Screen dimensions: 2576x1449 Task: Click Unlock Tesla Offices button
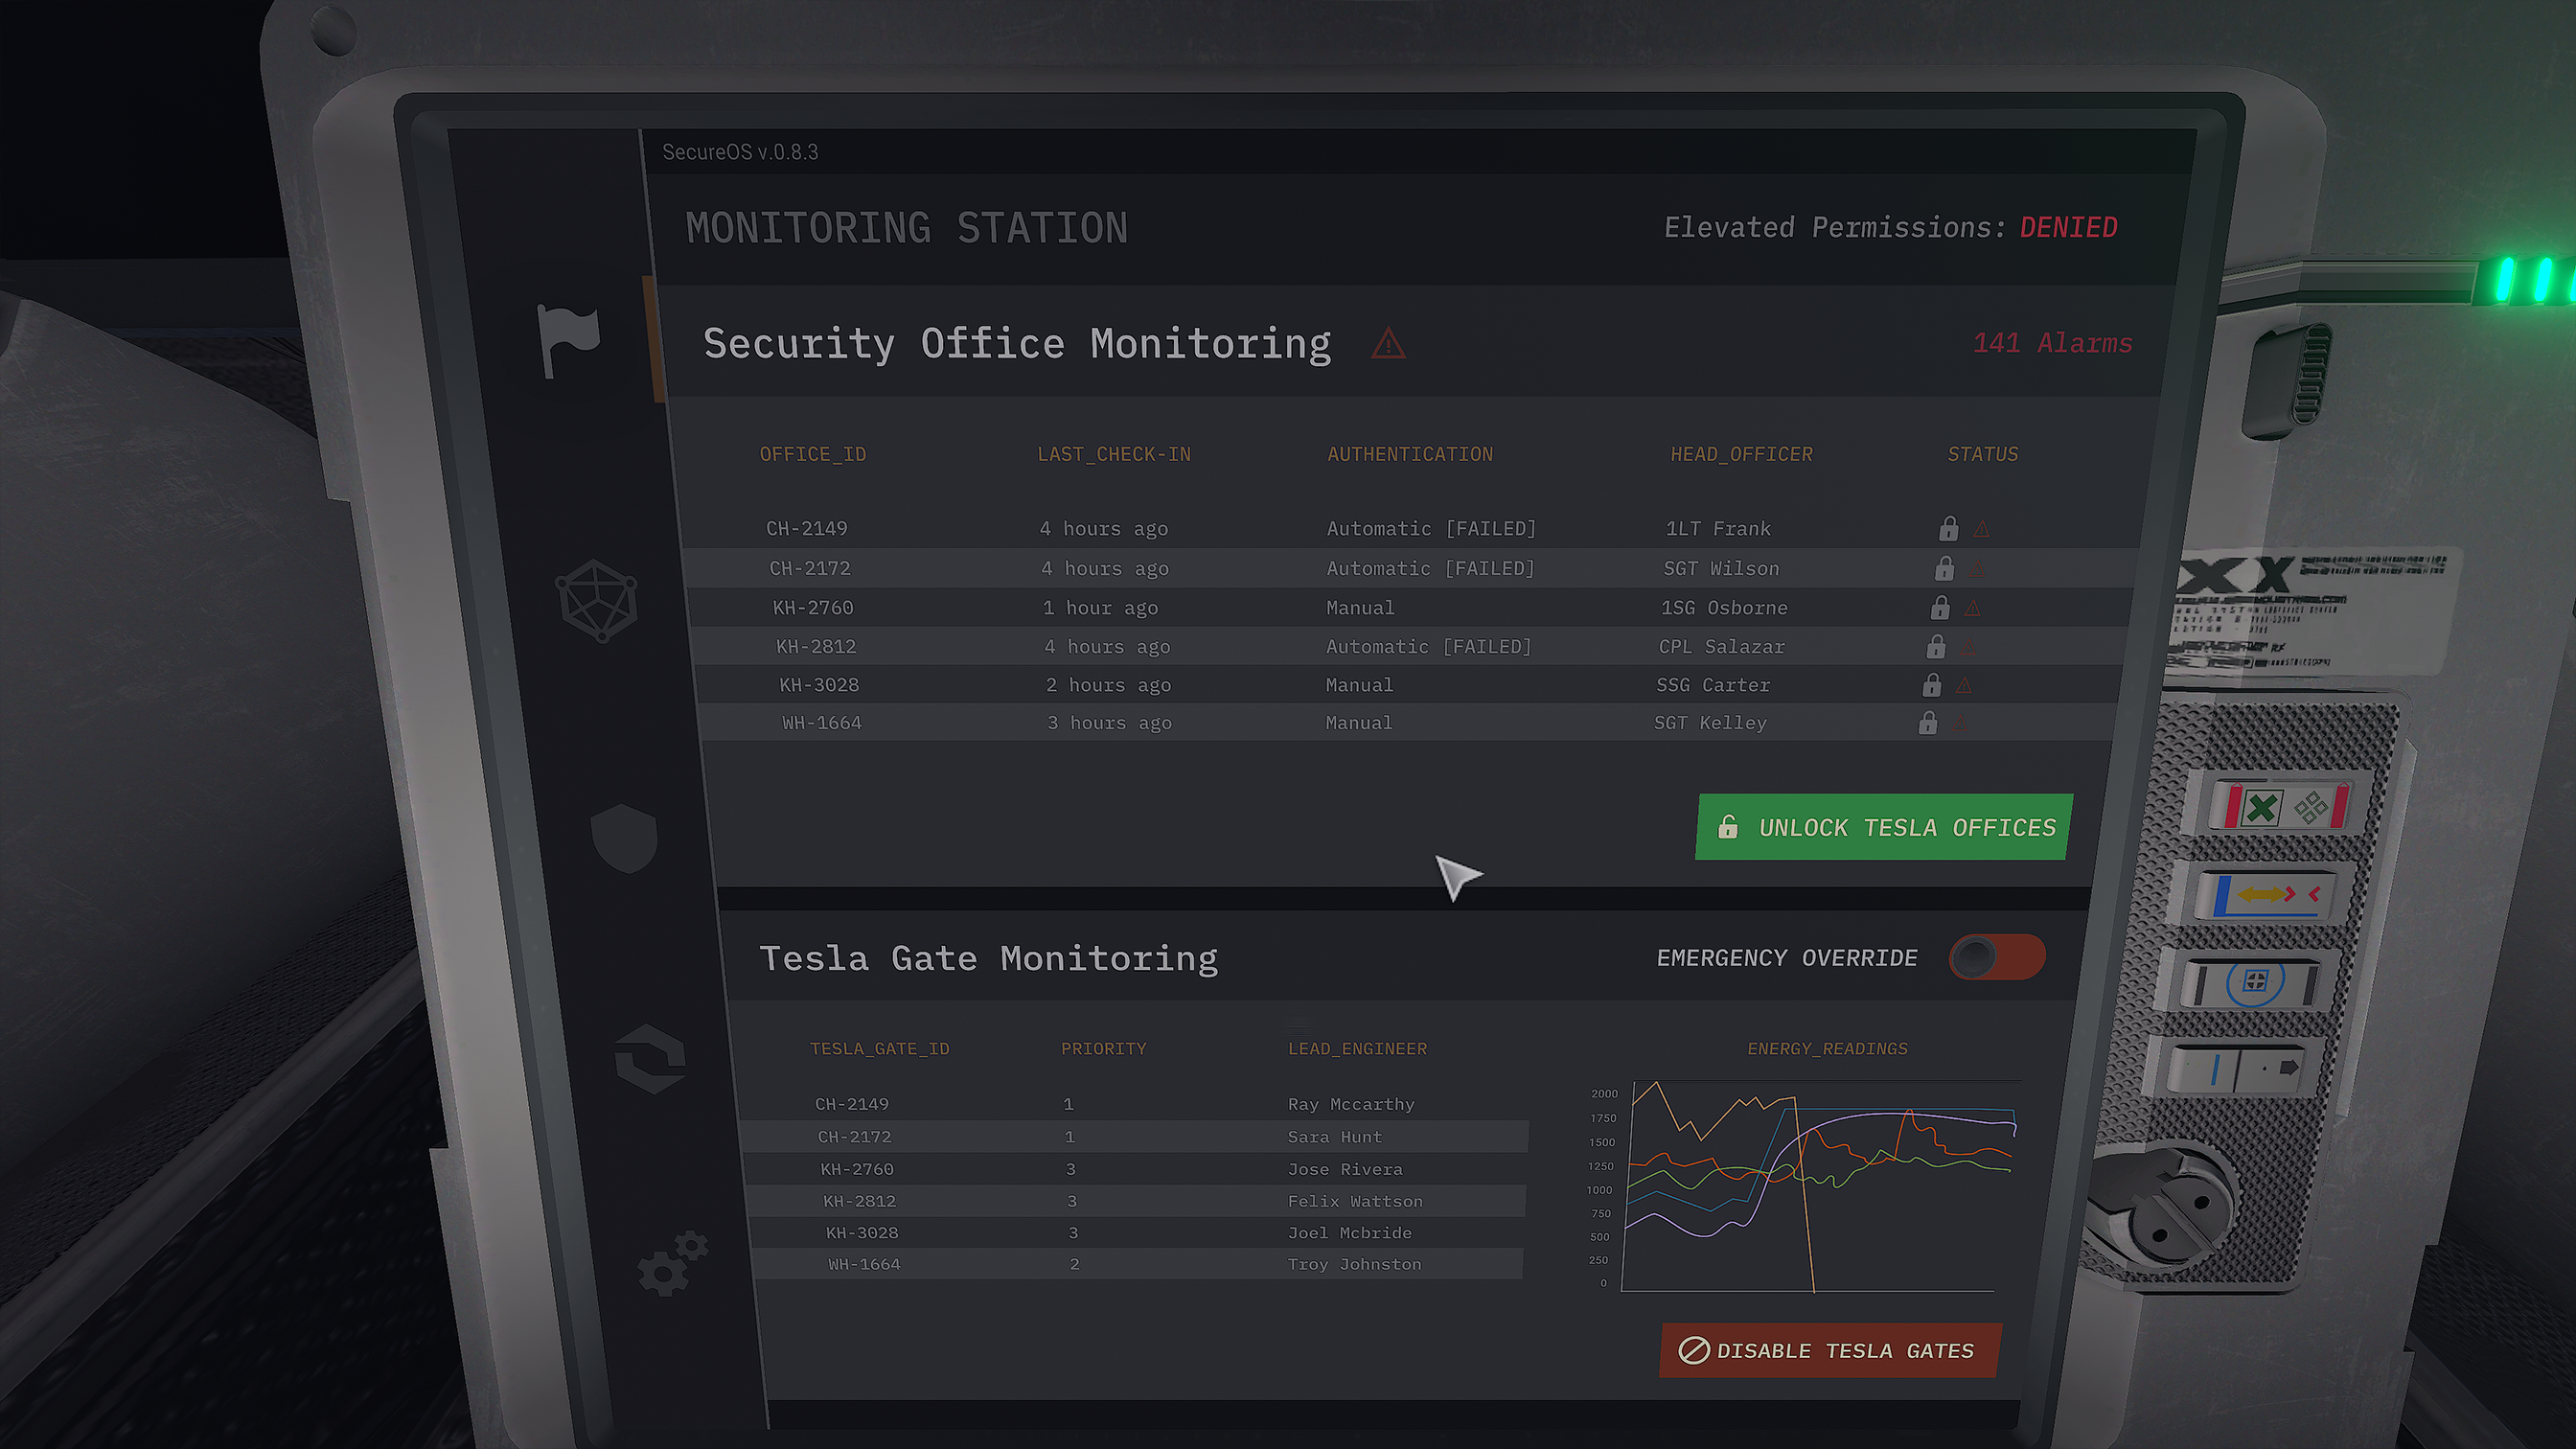[1884, 827]
